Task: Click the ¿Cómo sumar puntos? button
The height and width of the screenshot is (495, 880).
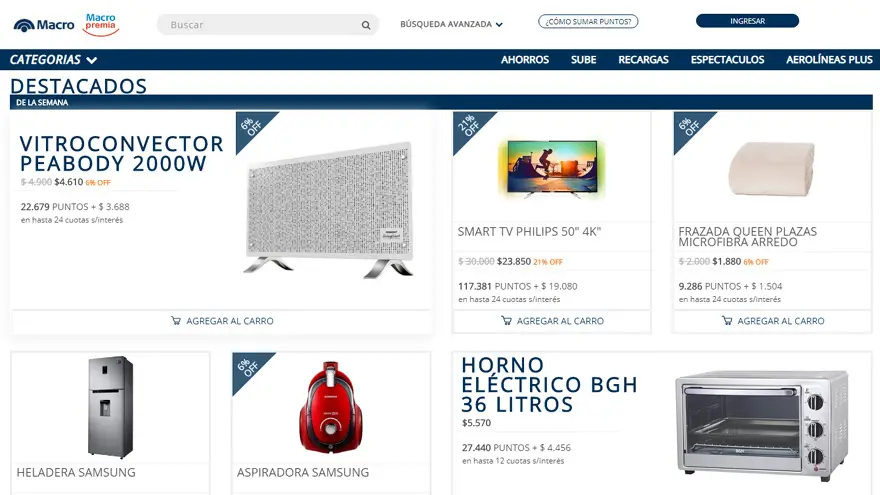Action: click(x=588, y=21)
